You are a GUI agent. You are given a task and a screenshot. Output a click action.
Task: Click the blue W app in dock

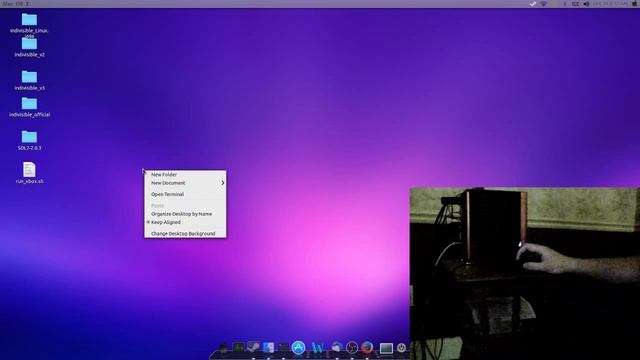pyautogui.click(x=317, y=348)
